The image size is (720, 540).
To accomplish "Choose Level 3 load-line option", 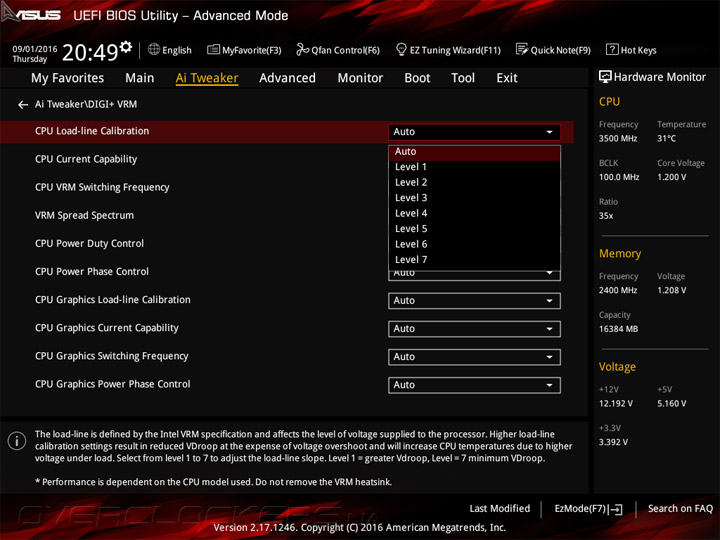I will (474, 198).
